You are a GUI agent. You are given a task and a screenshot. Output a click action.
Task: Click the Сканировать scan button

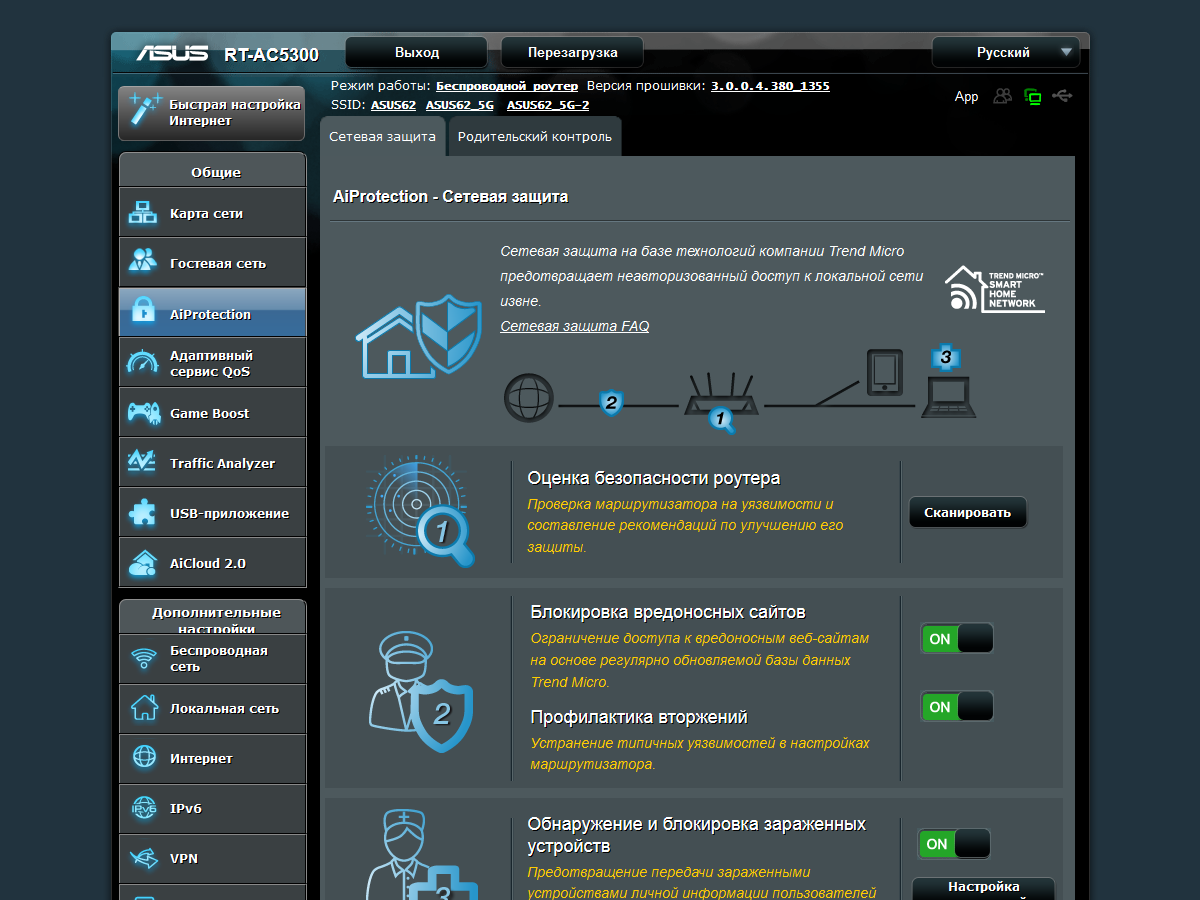(967, 512)
